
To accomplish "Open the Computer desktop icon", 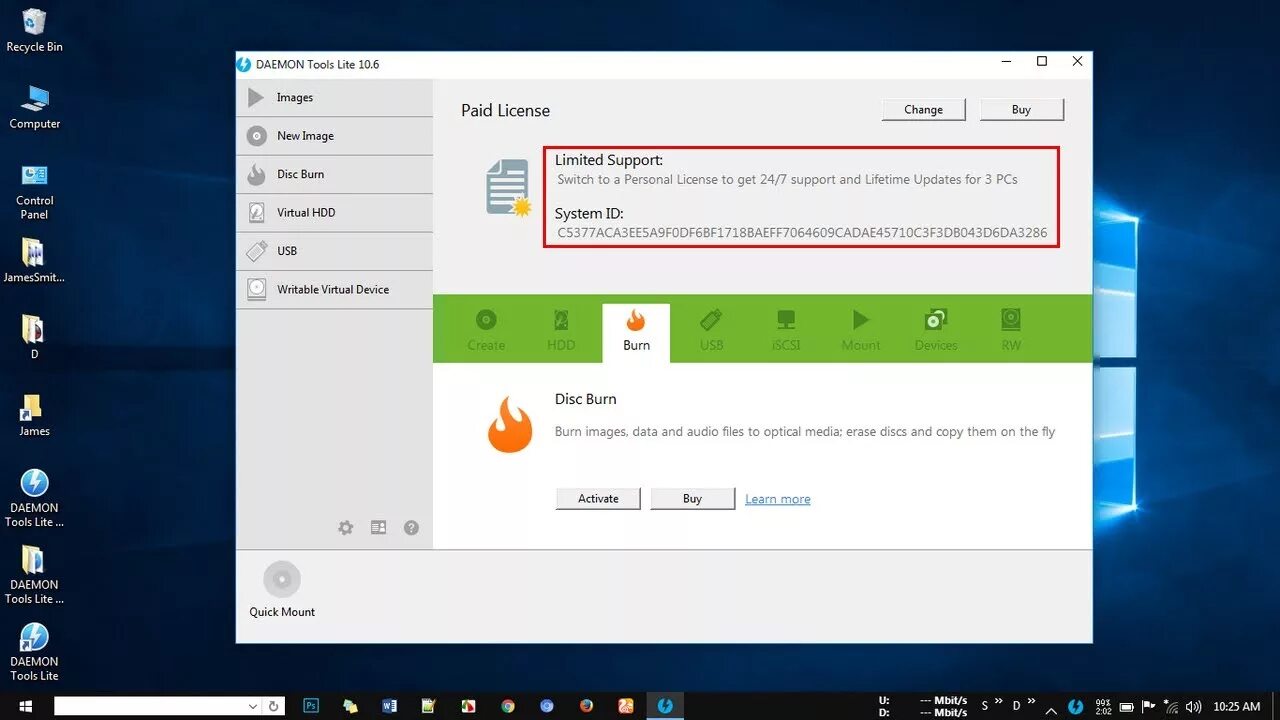I will (34, 107).
